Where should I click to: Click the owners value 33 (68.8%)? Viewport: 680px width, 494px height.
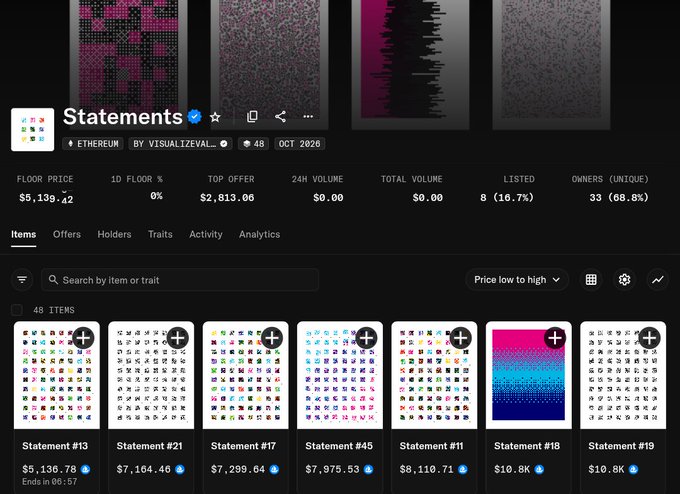[x=619, y=198]
